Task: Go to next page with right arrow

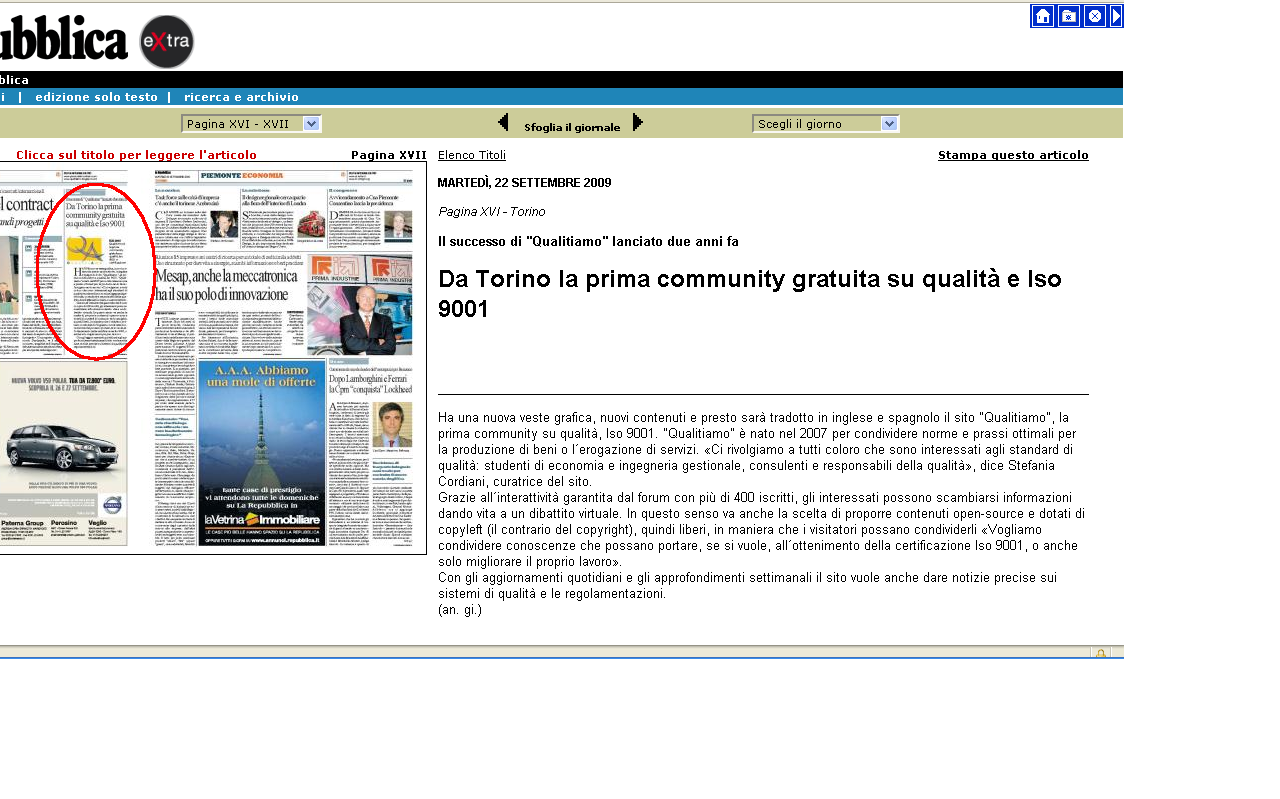Action: [x=638, y=123]
